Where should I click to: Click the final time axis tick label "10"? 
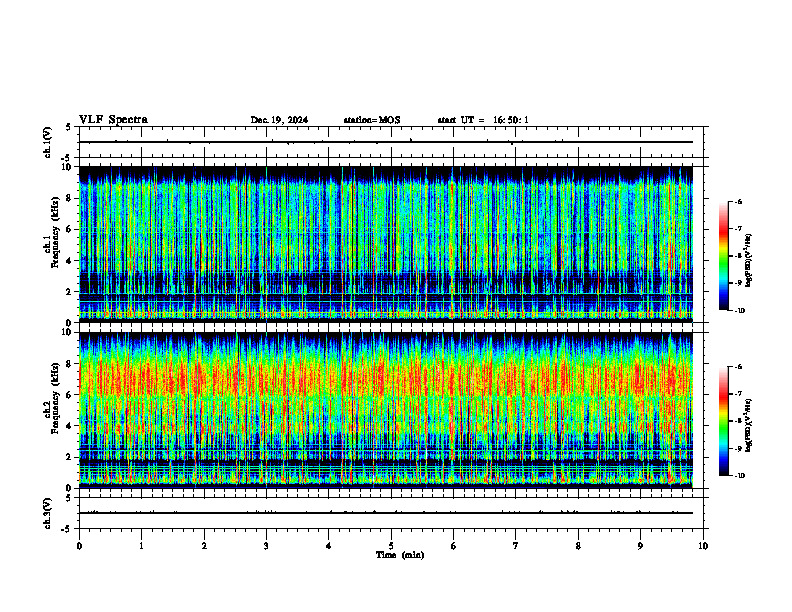(x=703, y=546)
